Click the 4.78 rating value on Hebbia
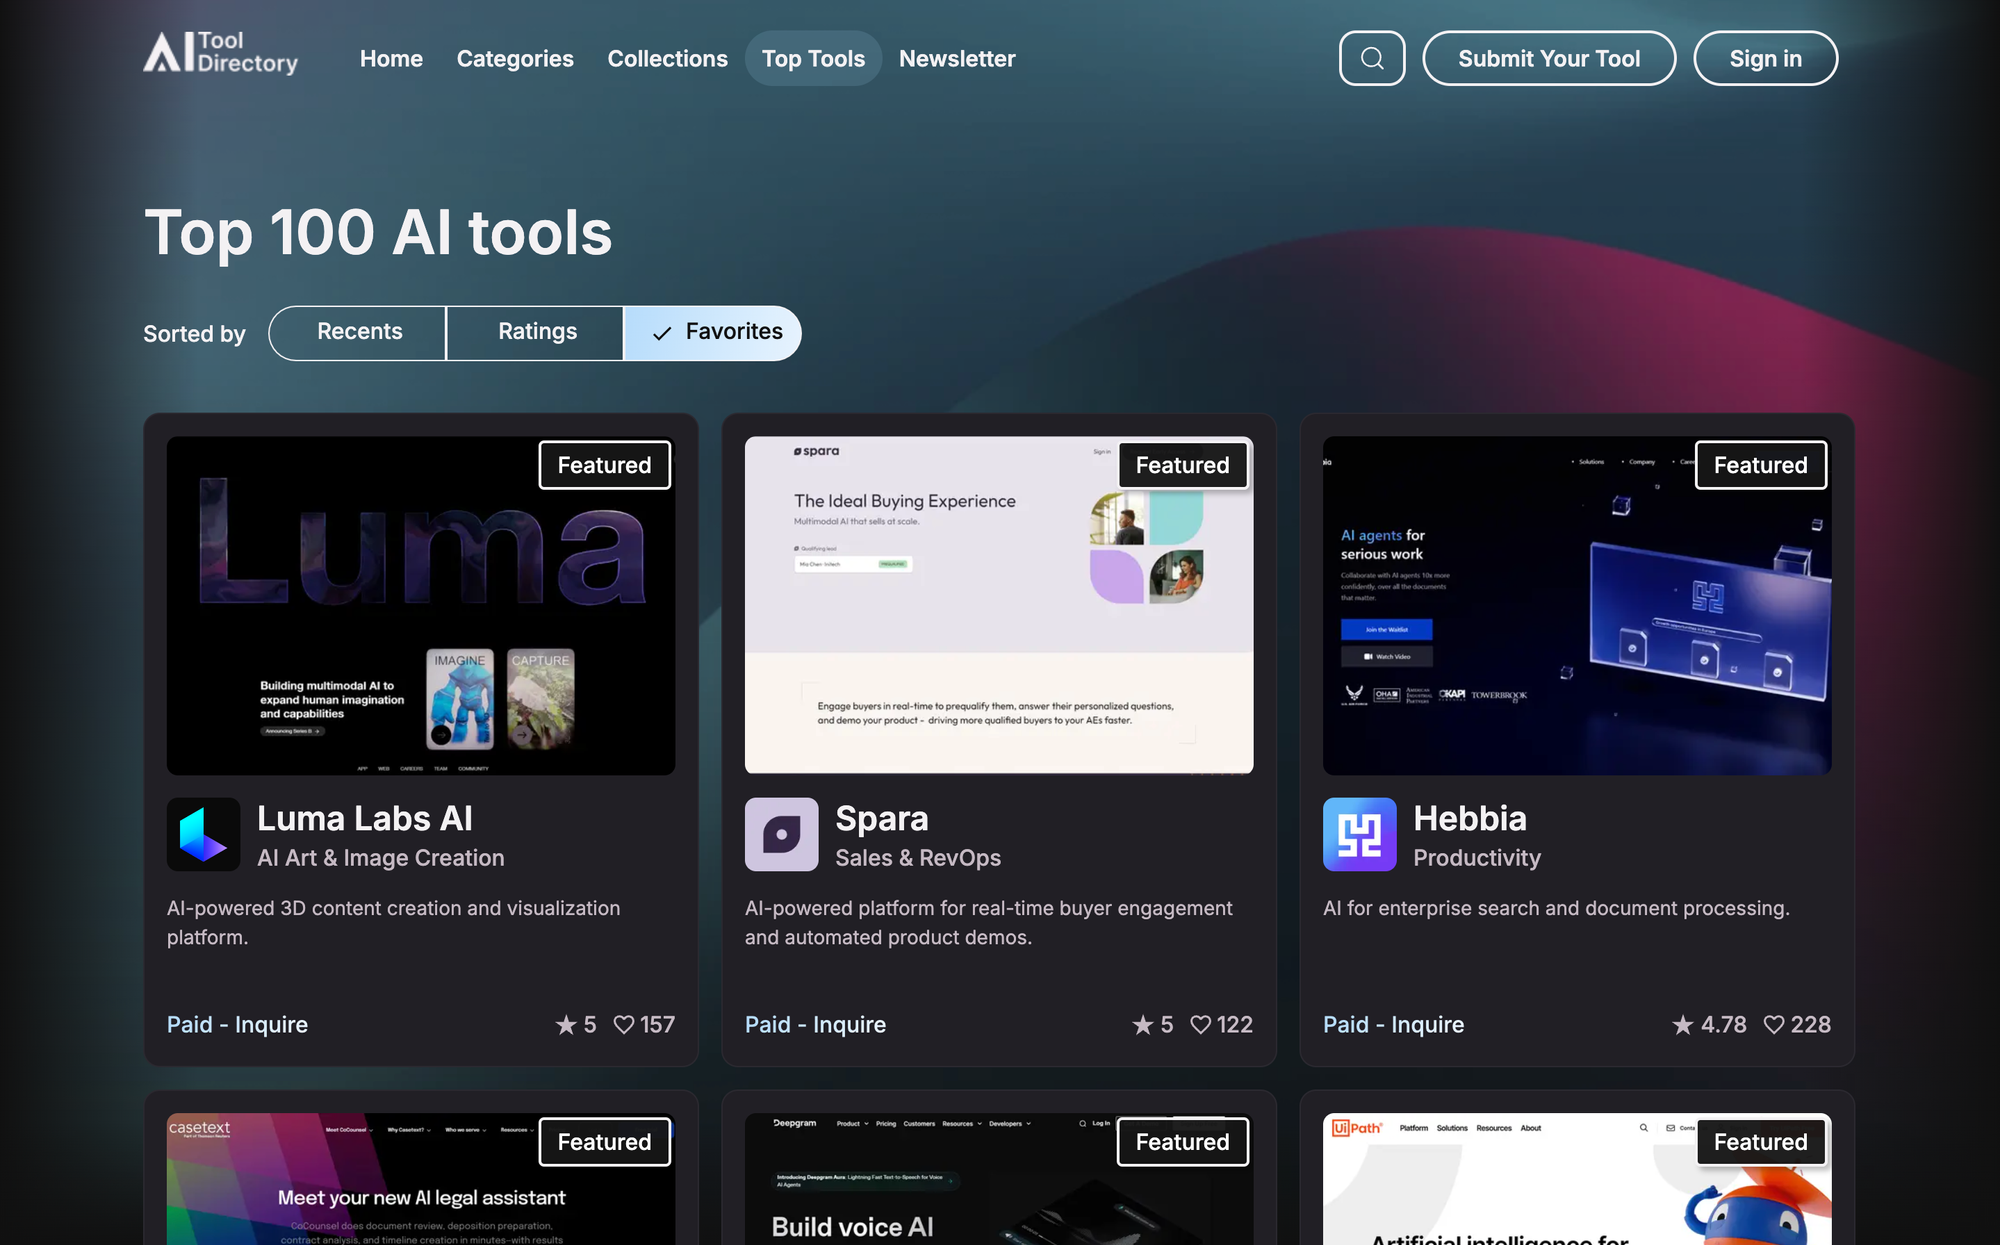 click(x=1724, y=1025)
